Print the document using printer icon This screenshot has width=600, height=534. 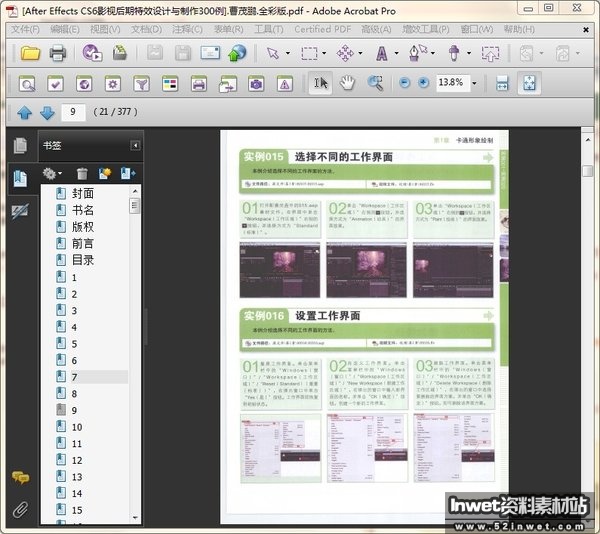58,53
